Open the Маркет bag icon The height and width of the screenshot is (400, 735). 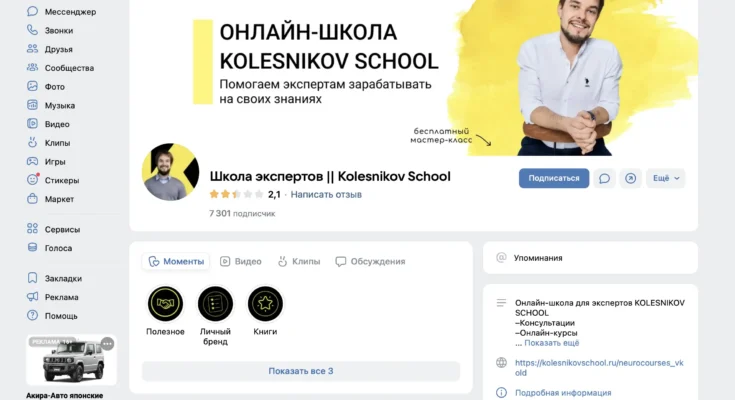32,199
